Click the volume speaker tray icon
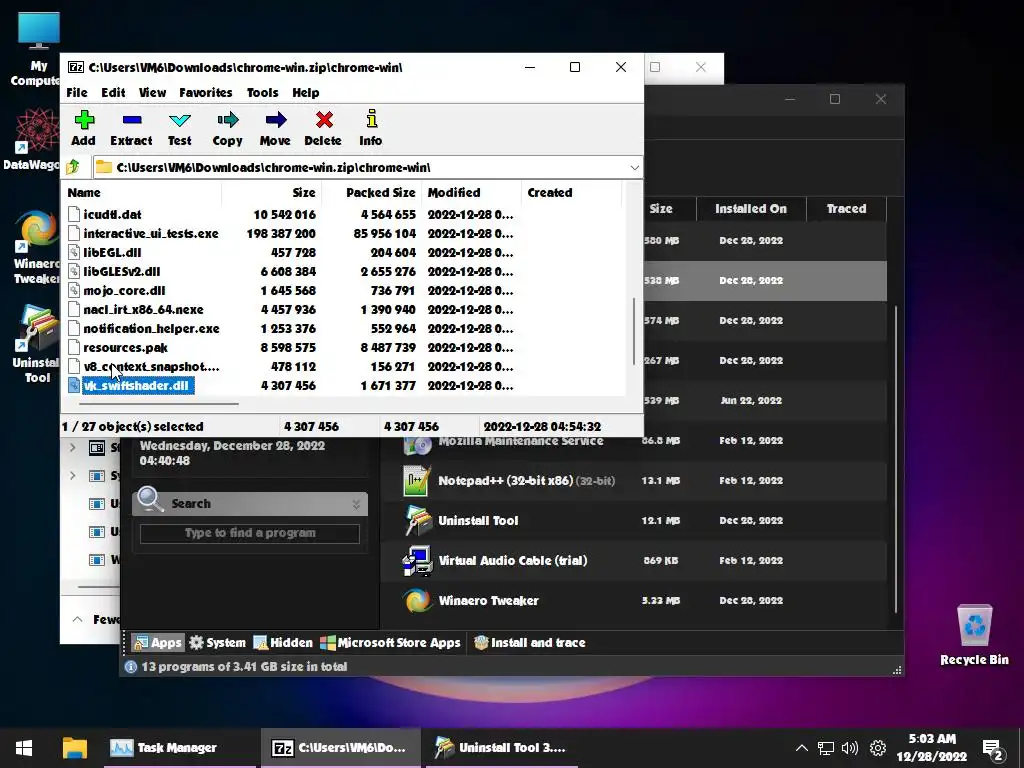1024x768 pixels. pyautogui.click(x=850, y=748)
